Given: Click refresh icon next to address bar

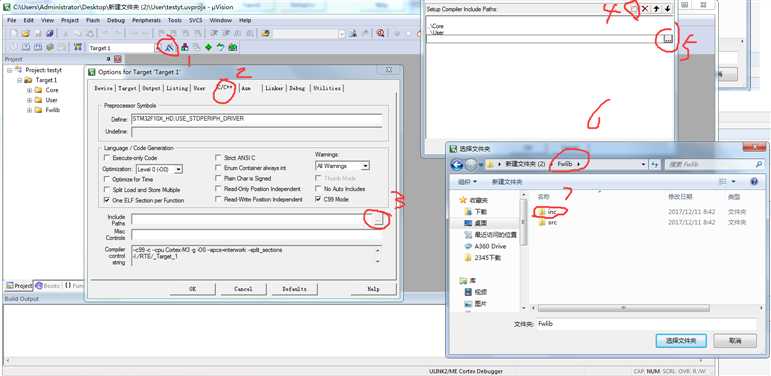Looking at the screenshot, I should 655,164.
